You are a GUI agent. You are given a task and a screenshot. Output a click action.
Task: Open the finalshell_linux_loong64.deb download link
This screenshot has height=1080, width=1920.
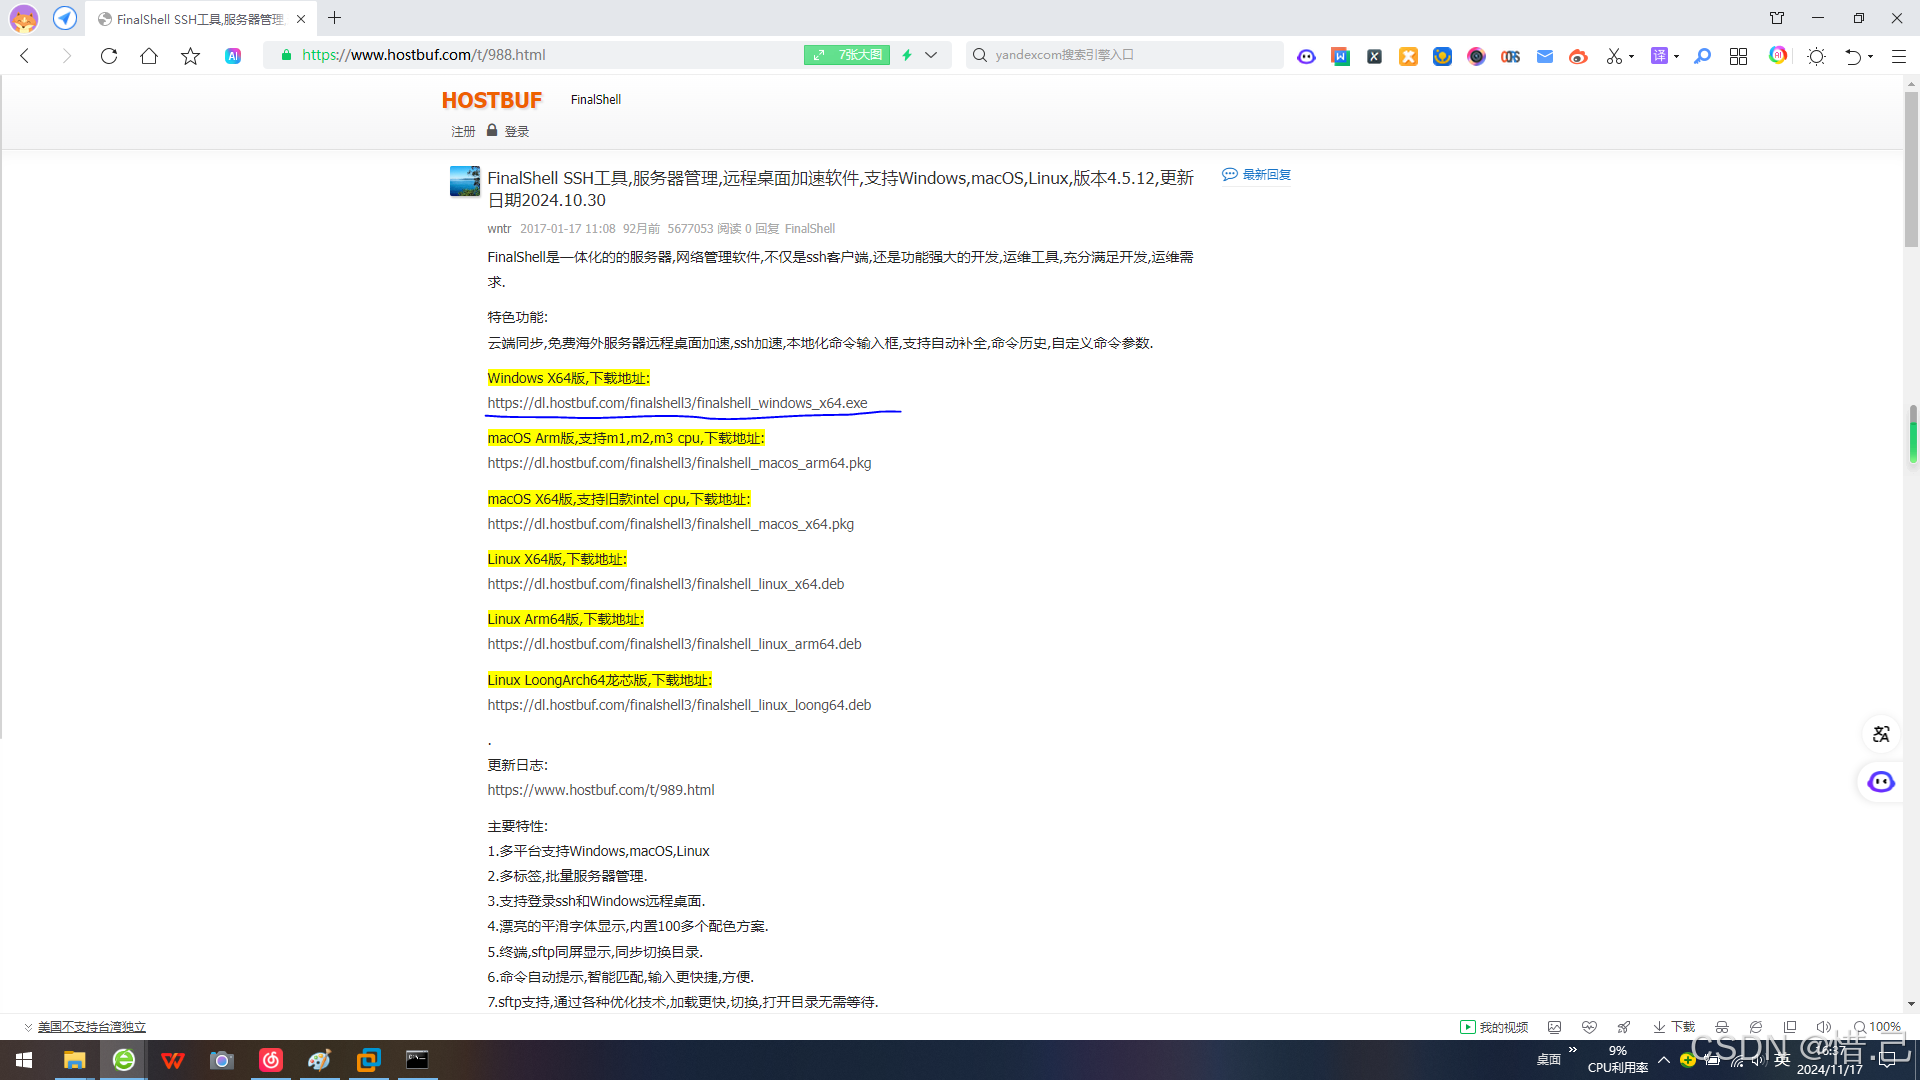click(x=680, y=705)
